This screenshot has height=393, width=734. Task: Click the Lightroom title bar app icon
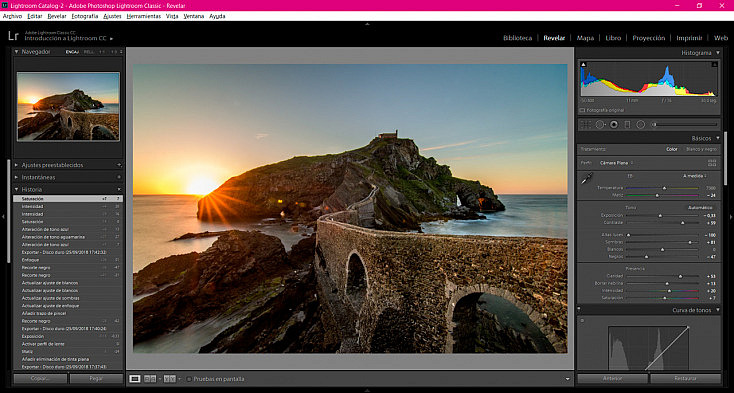(5, 6)
